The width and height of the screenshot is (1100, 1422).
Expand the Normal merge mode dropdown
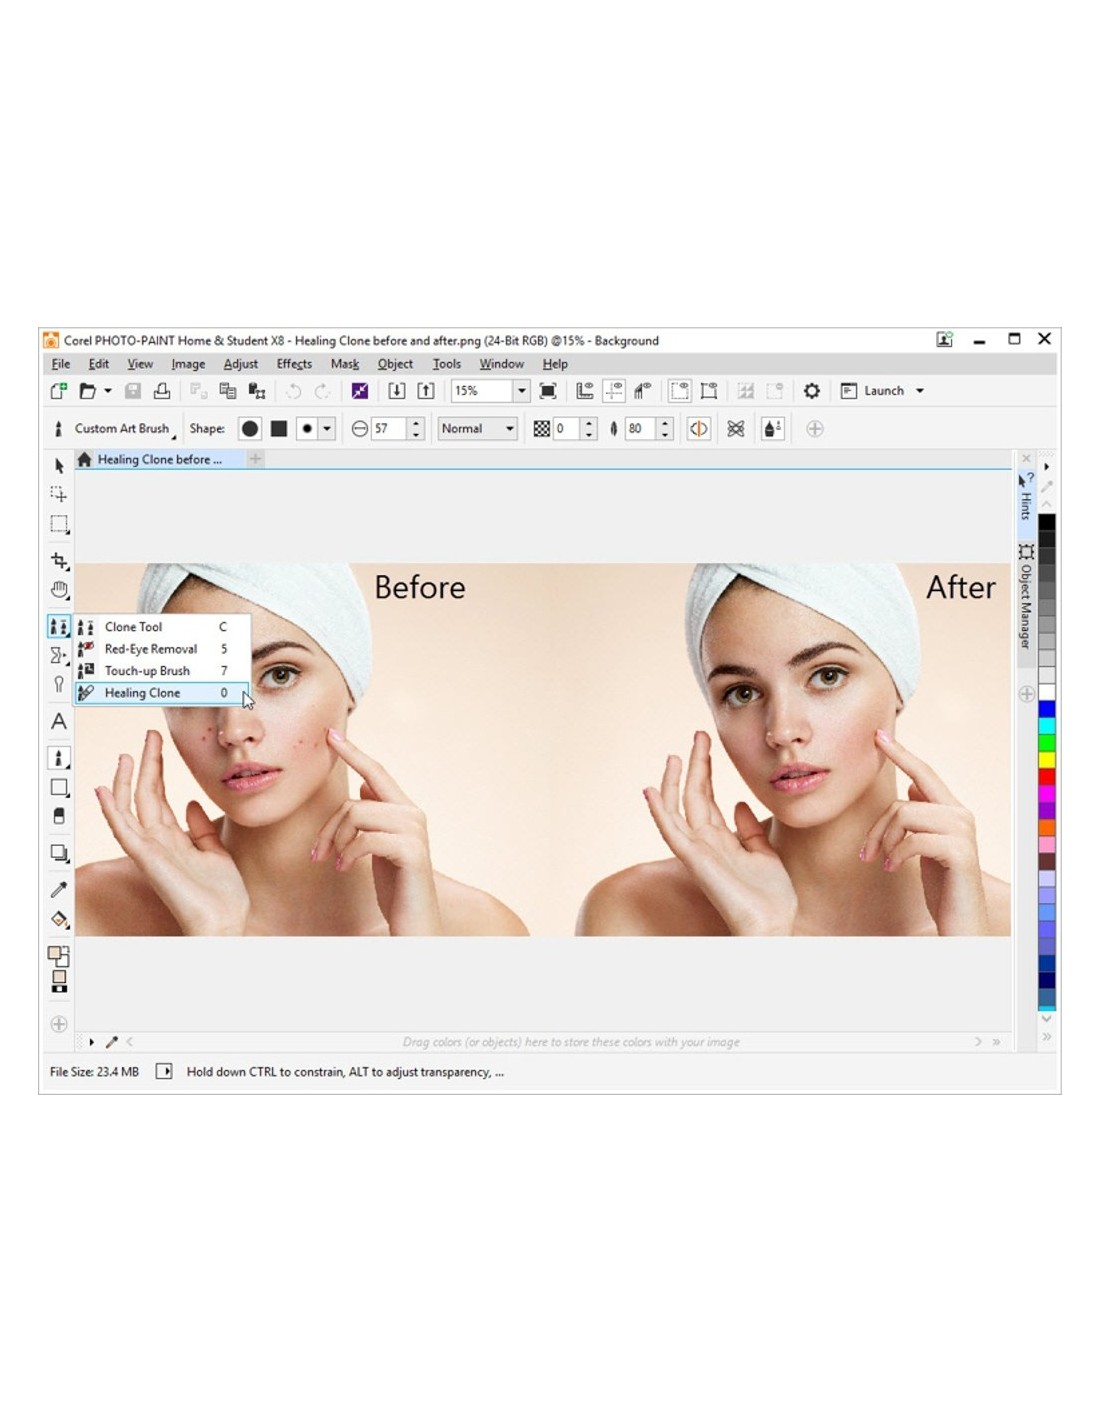509,429
